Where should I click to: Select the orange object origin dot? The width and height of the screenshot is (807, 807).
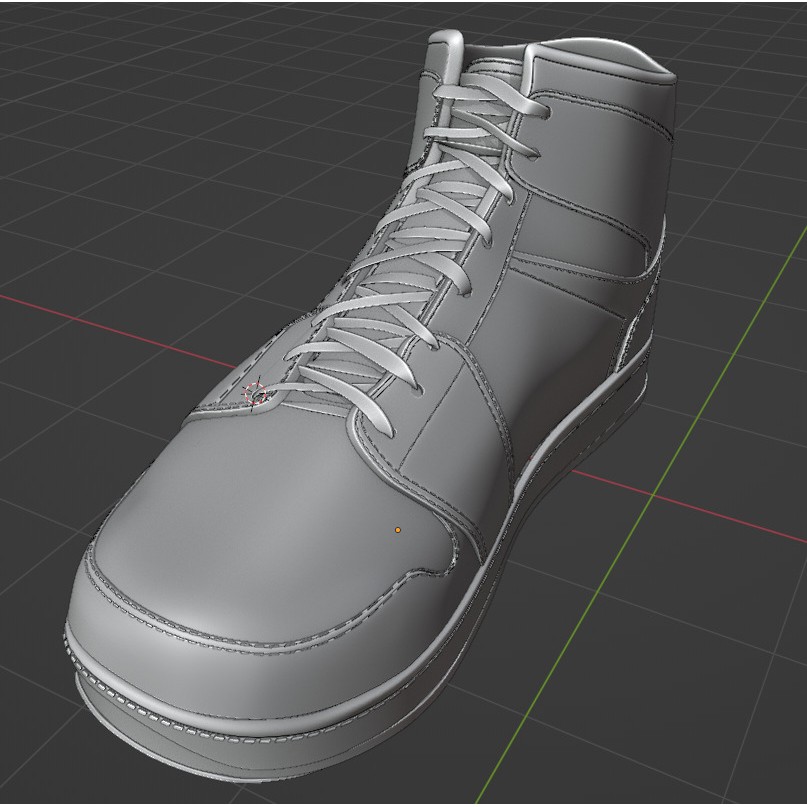(x=397, y=530)
